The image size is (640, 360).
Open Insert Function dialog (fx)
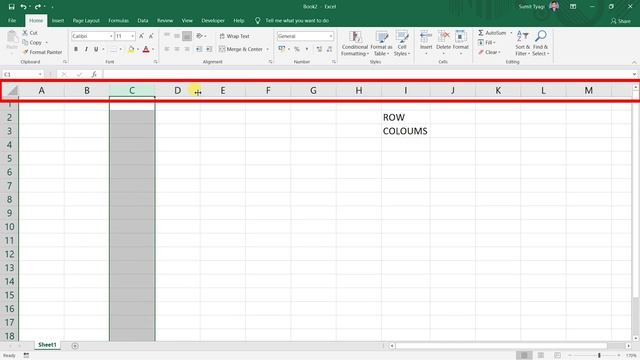[x=94, y=74]
